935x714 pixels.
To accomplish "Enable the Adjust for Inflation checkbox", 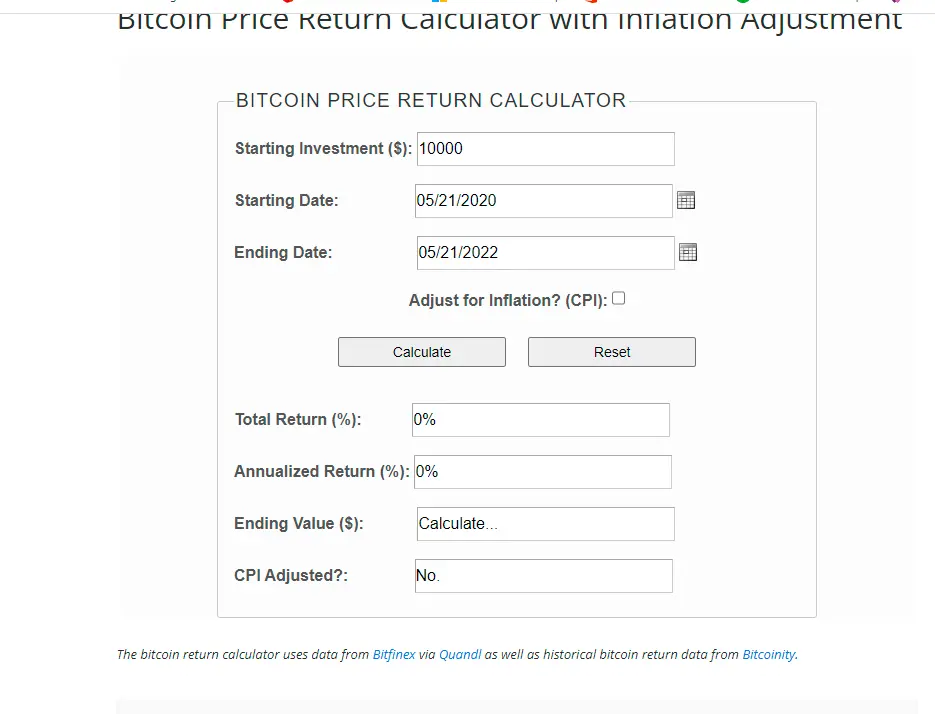I will 618,298.
